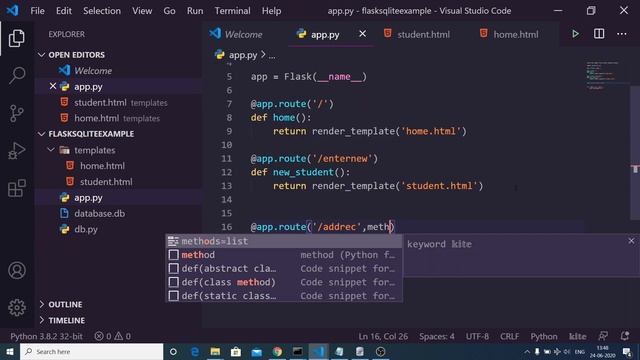Open the feedback icon in status bar
The image size is (640, 360).
[603, 336]
